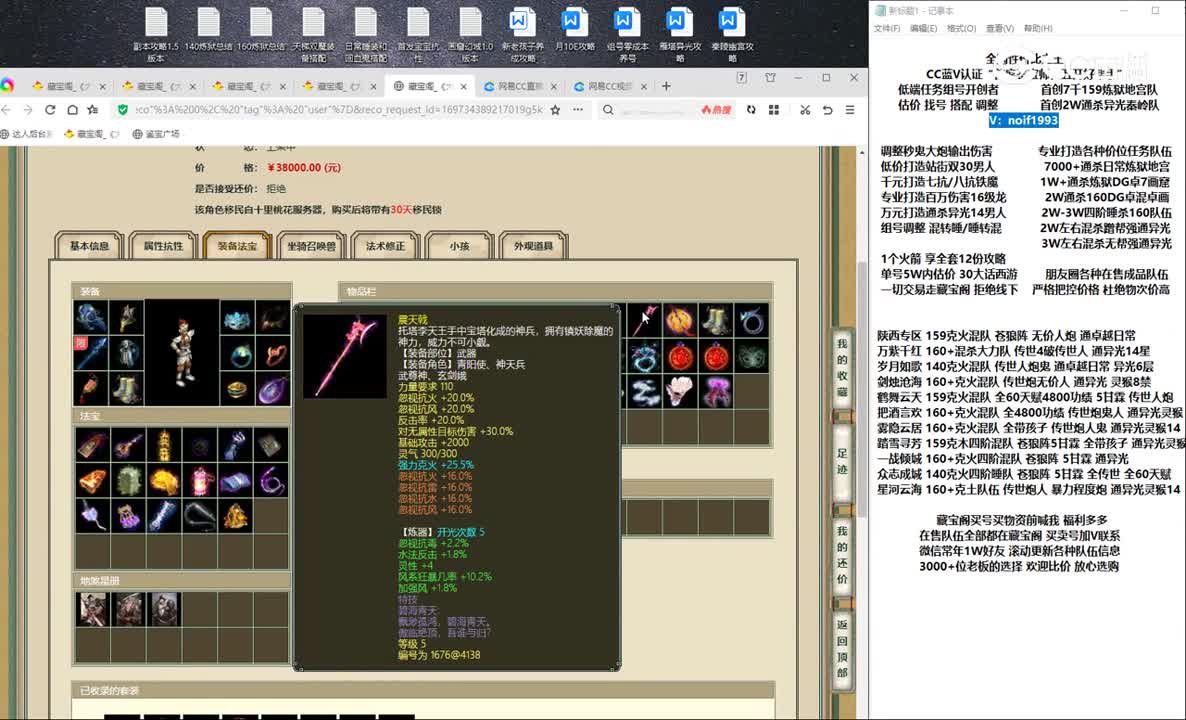Open the 外观道具 tab
This screenshot has width=1186, height=720.
(x=533, y=246)
